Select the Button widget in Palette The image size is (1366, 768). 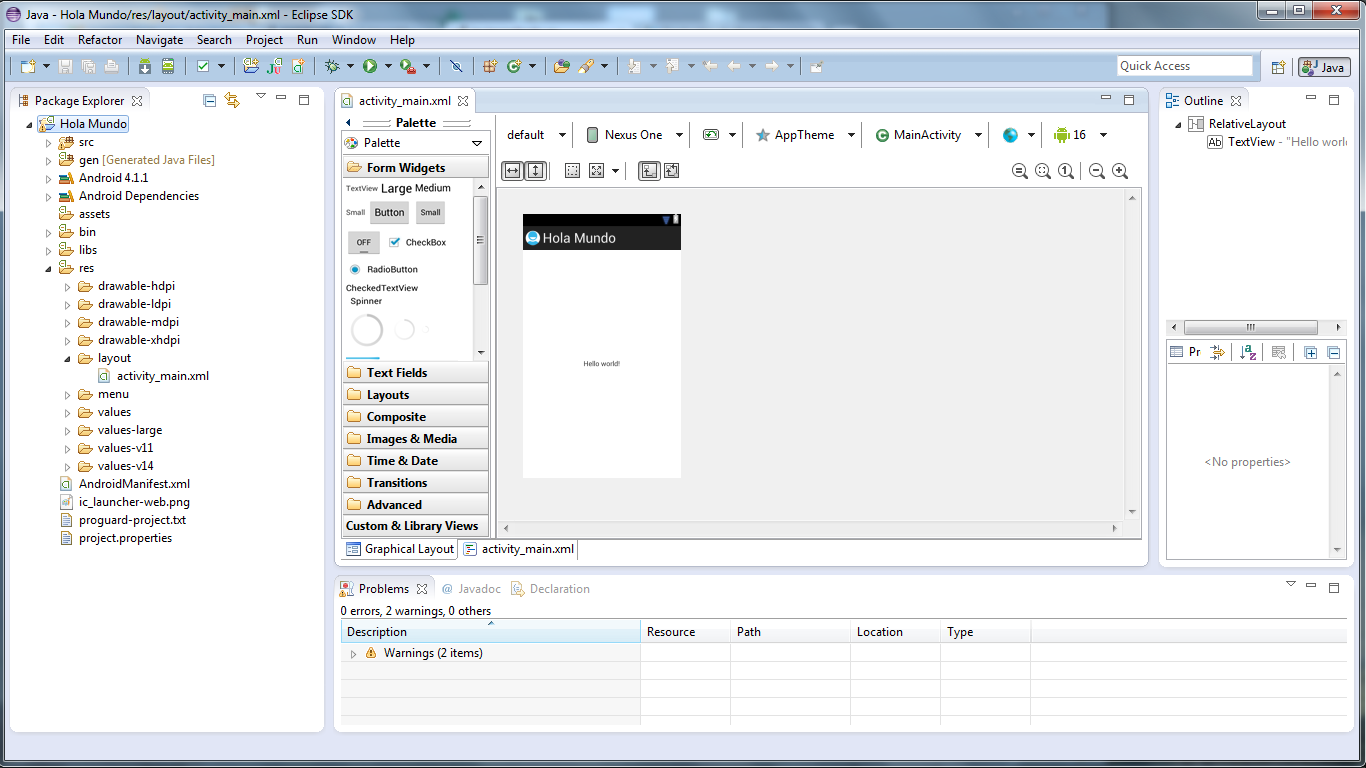click(x=389, y=212)
